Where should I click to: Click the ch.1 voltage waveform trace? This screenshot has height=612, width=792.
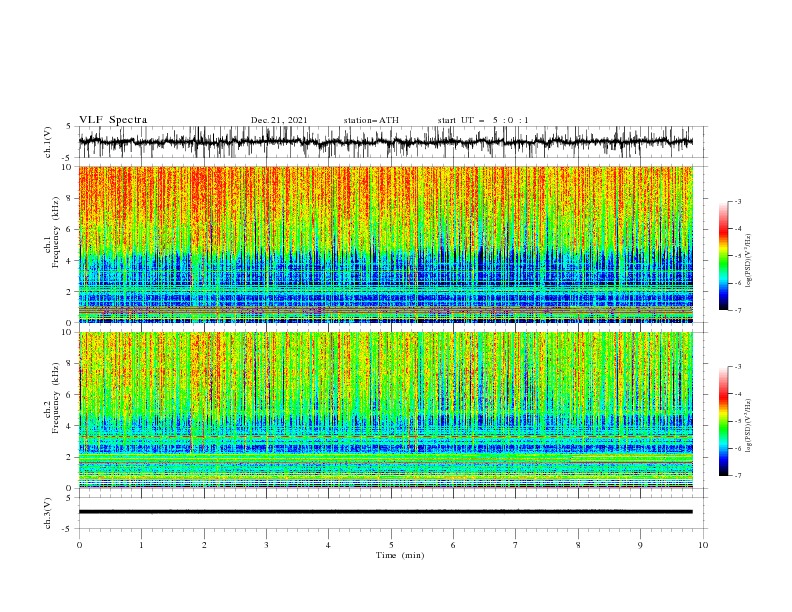(385, 142)
